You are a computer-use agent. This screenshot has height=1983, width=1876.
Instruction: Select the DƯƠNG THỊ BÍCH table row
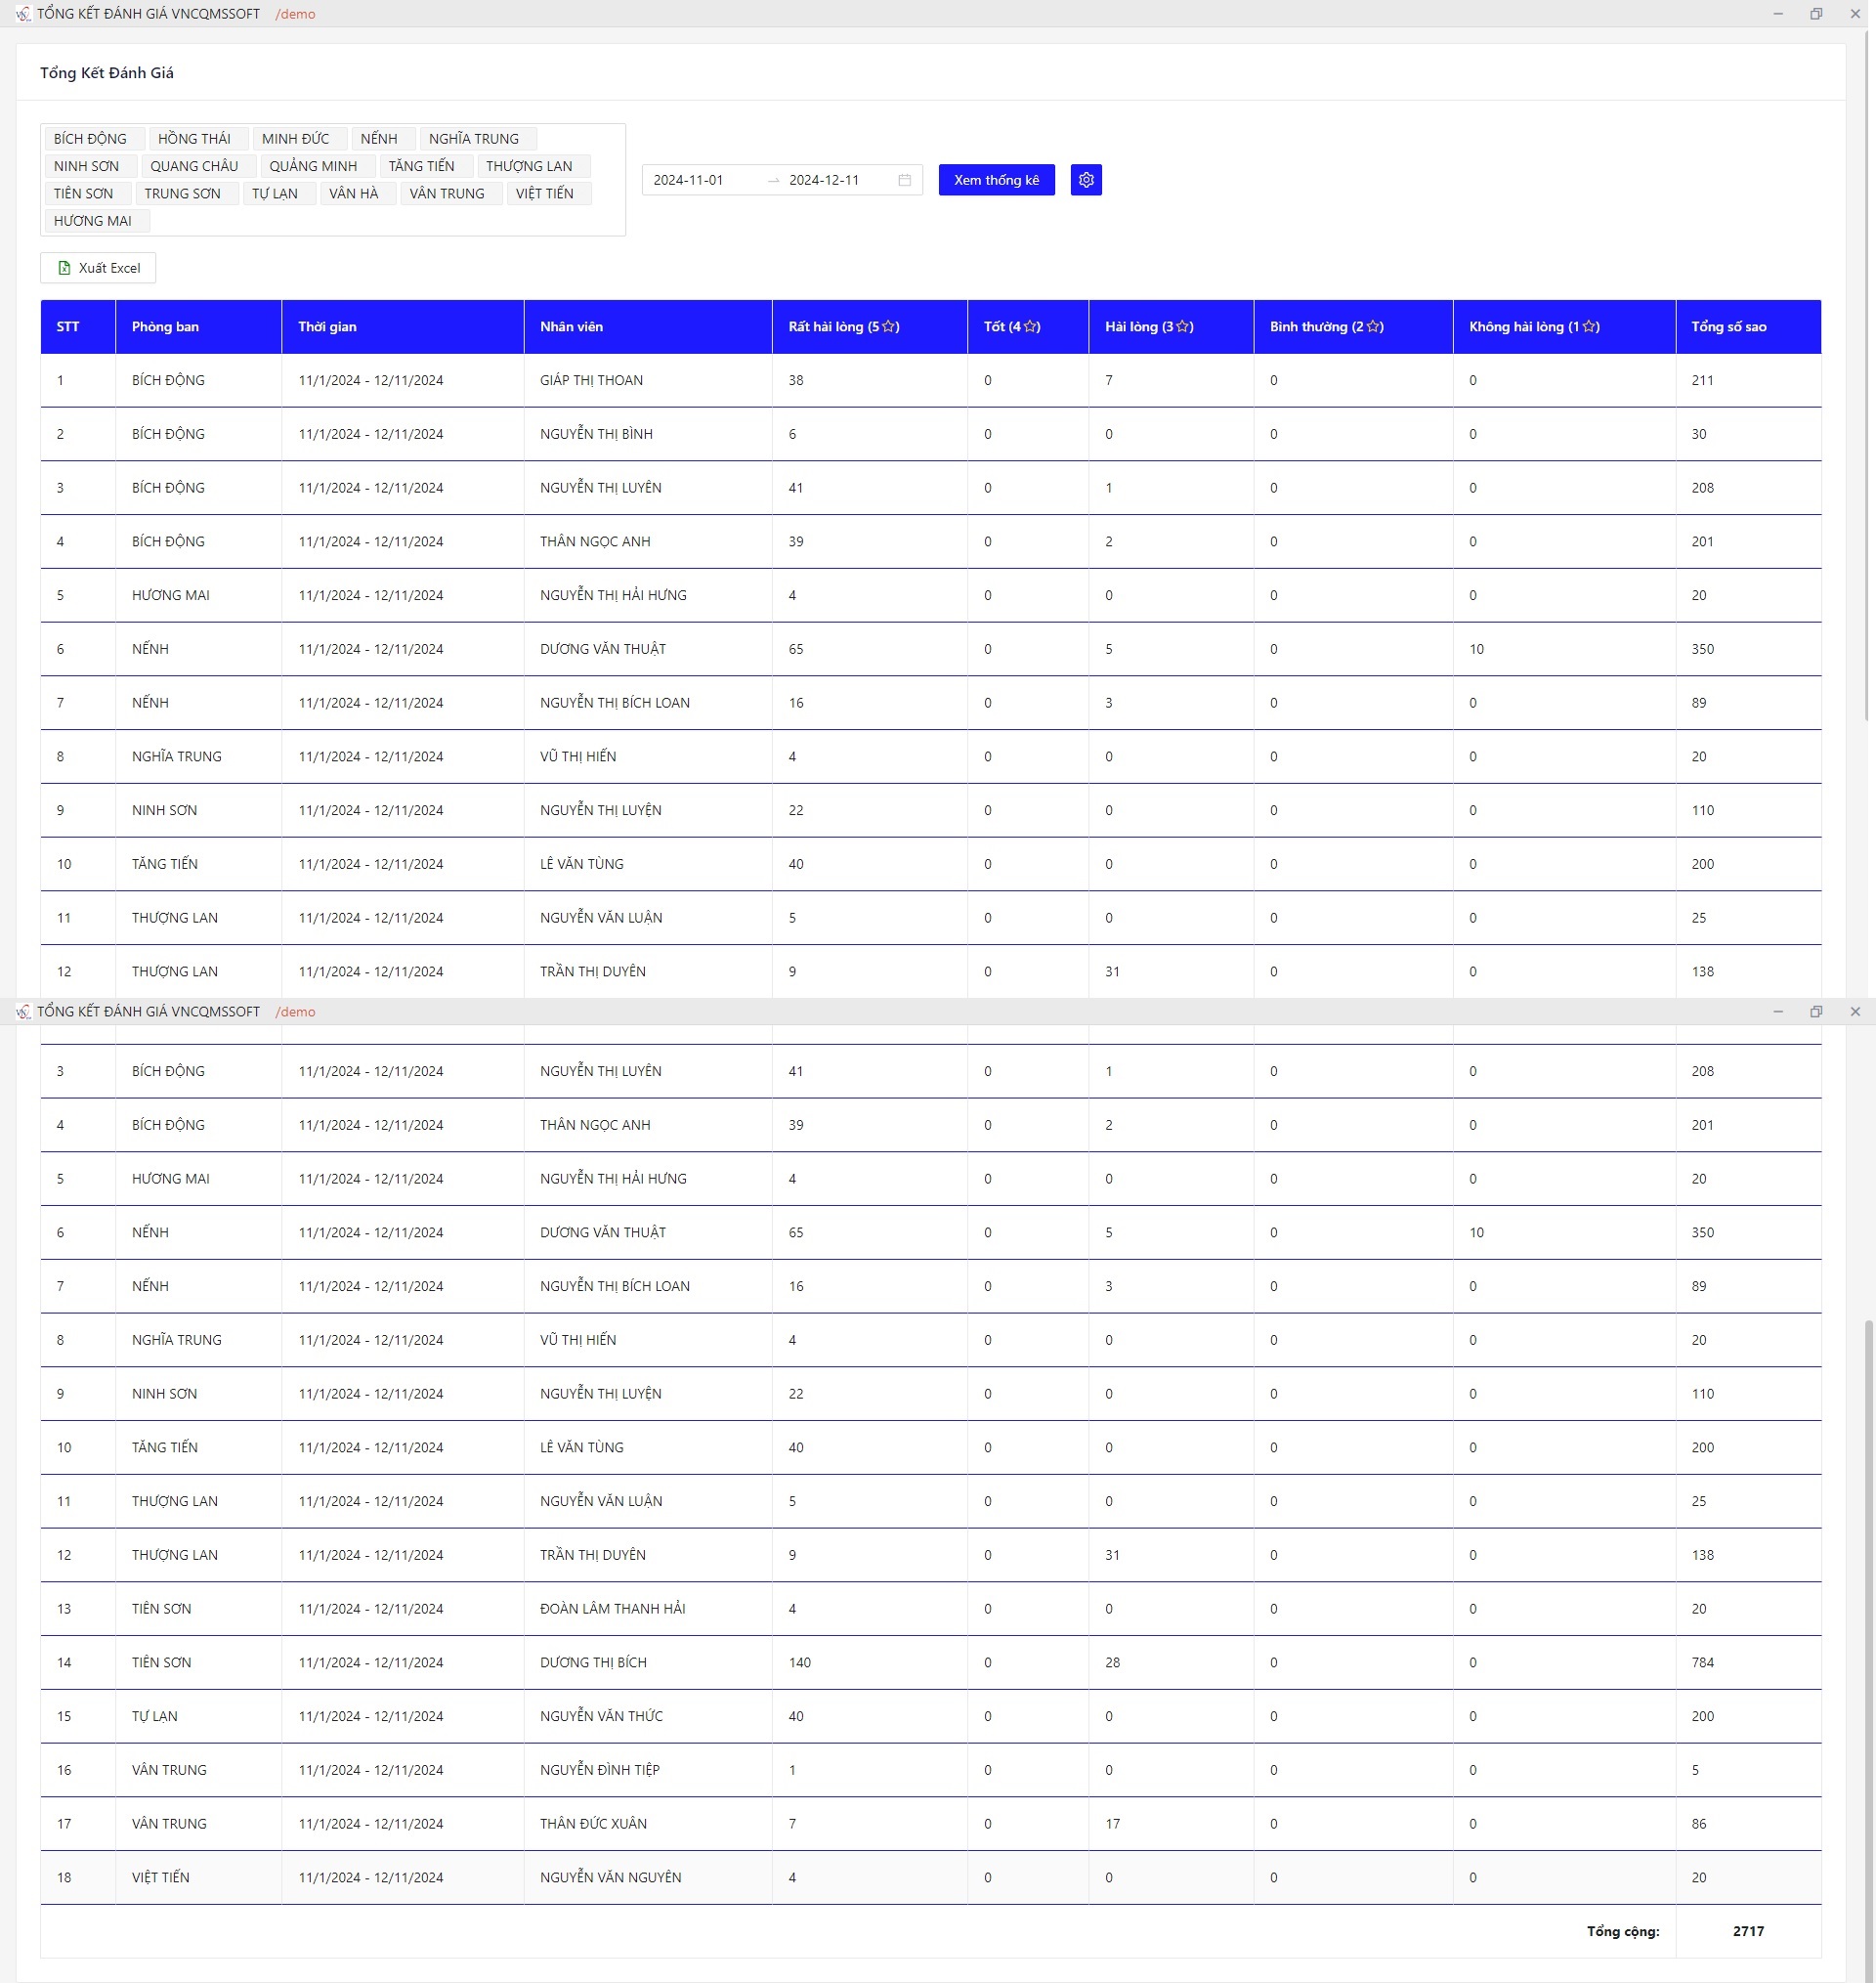pyautogui.click(x=593, y=1662)
